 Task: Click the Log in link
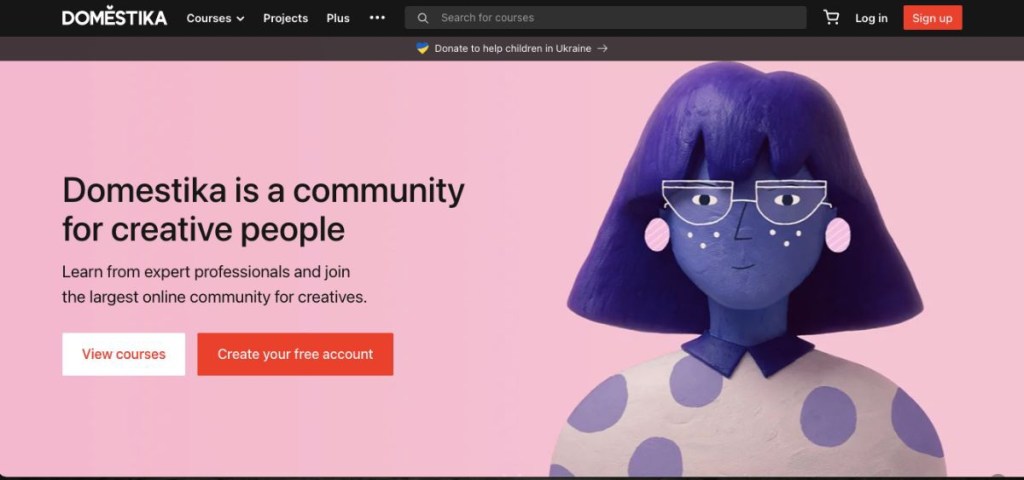[871, 18]
